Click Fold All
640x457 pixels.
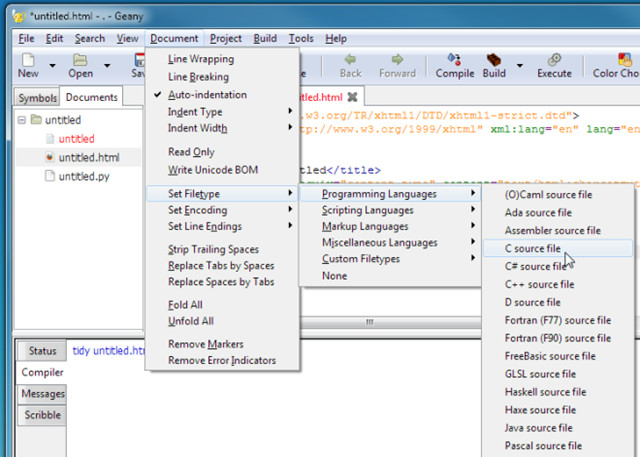(222, 305)
